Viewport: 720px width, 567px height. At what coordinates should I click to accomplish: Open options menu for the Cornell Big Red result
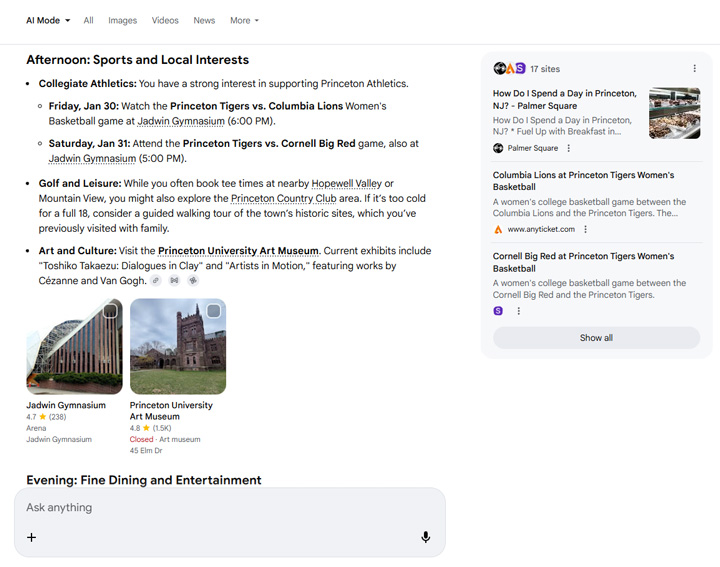(518, 311)
